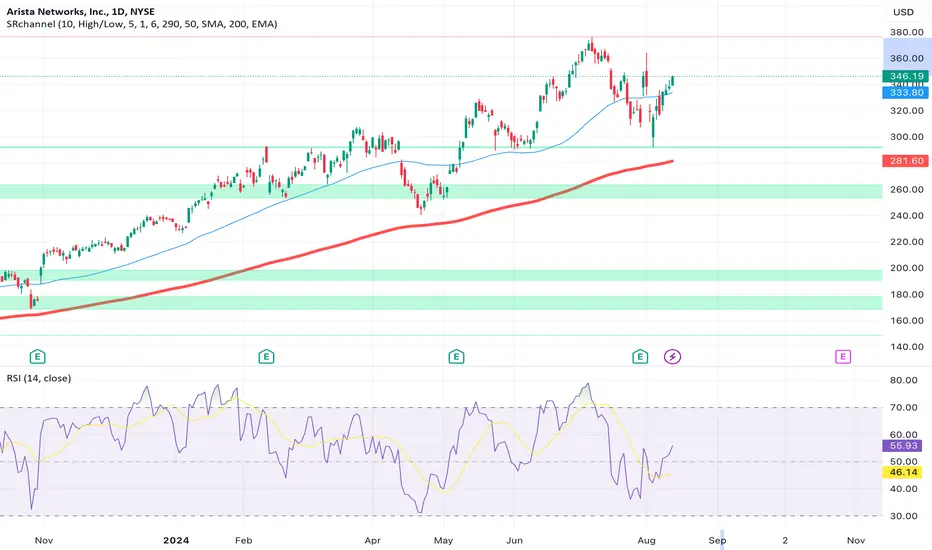
Task: Click the earnings marker near May
Action: coord(456,357)
